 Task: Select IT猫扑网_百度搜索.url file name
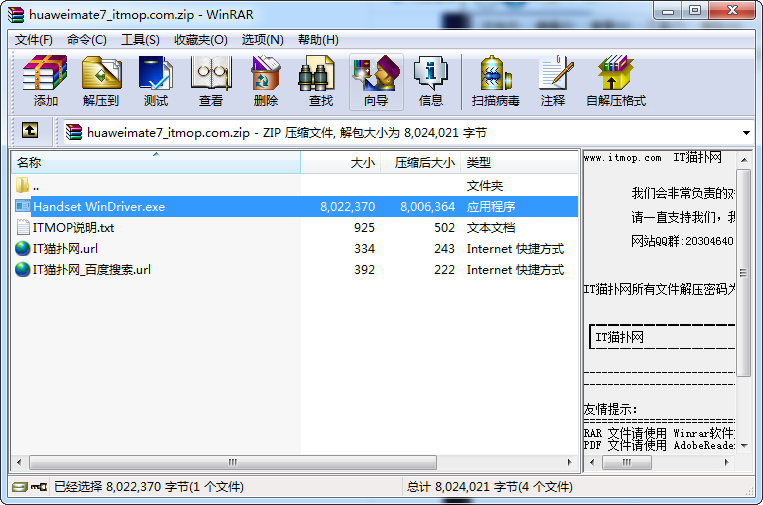click(91, 270)
